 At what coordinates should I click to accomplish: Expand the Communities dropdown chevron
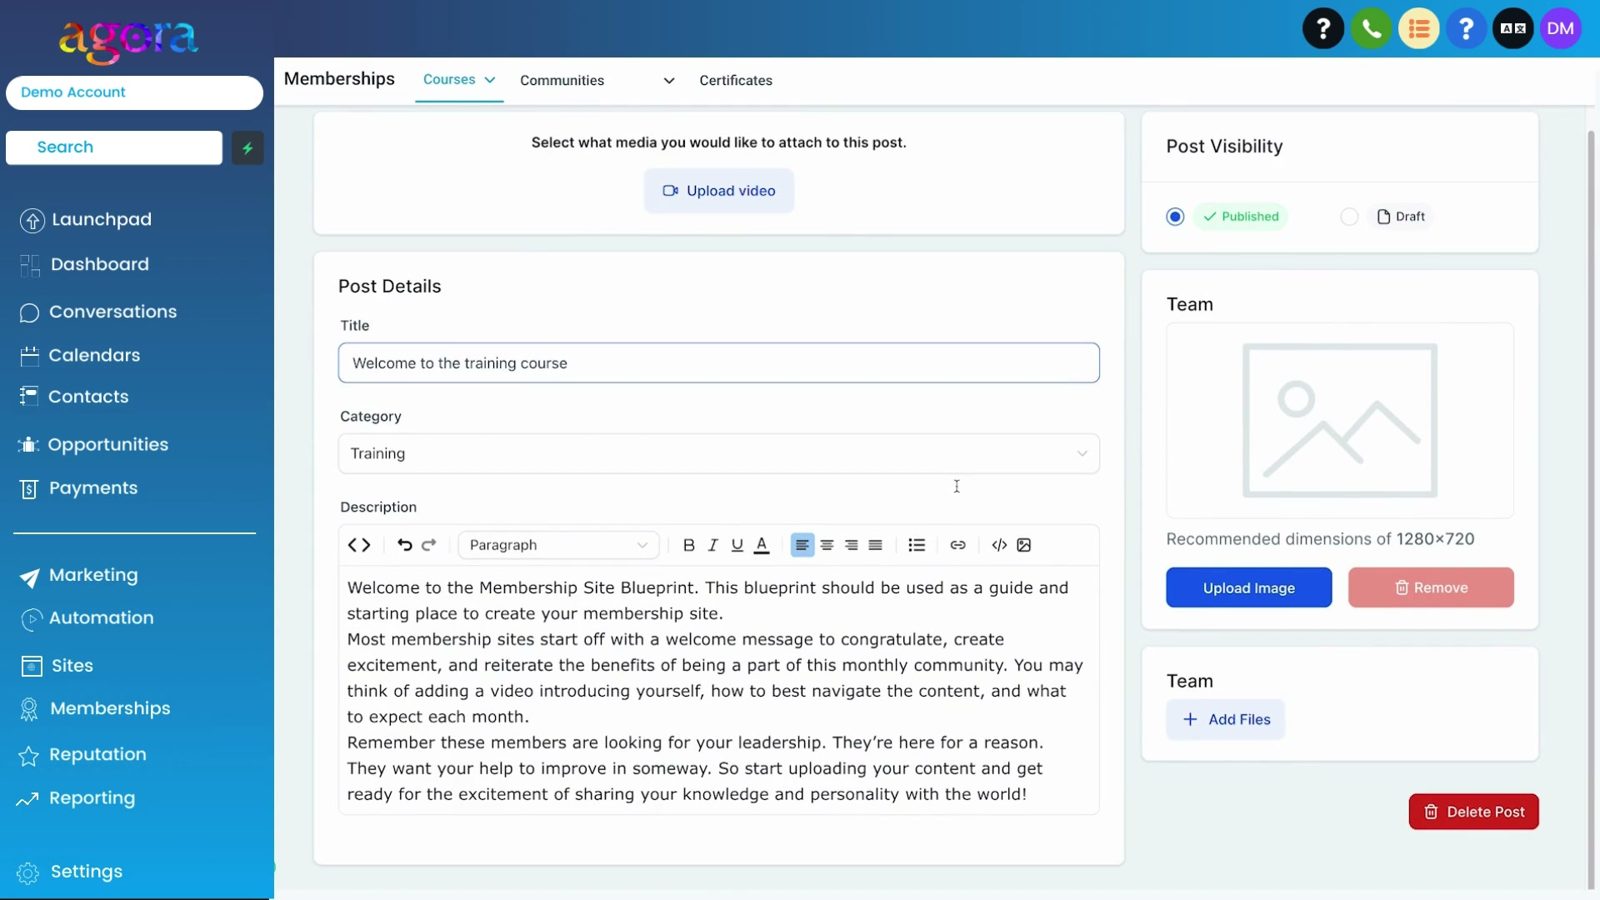pos(669,81)
